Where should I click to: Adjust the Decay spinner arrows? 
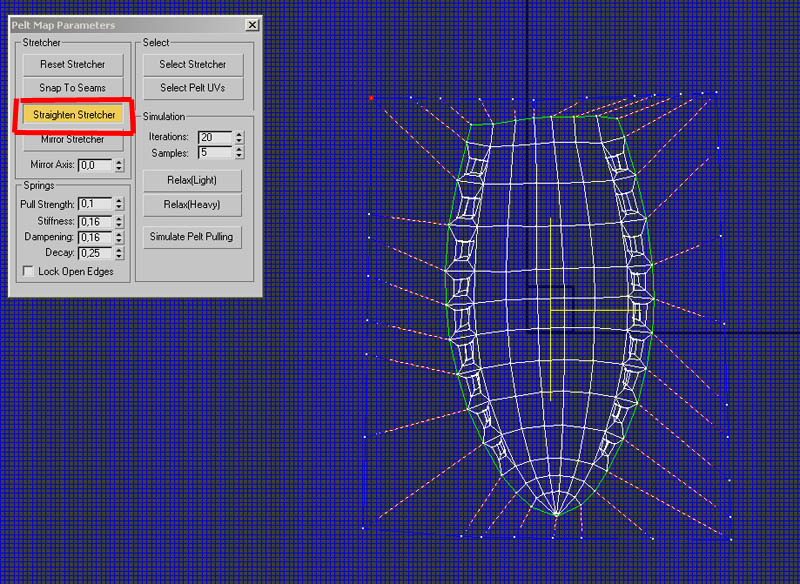click(x=119, y=253)
